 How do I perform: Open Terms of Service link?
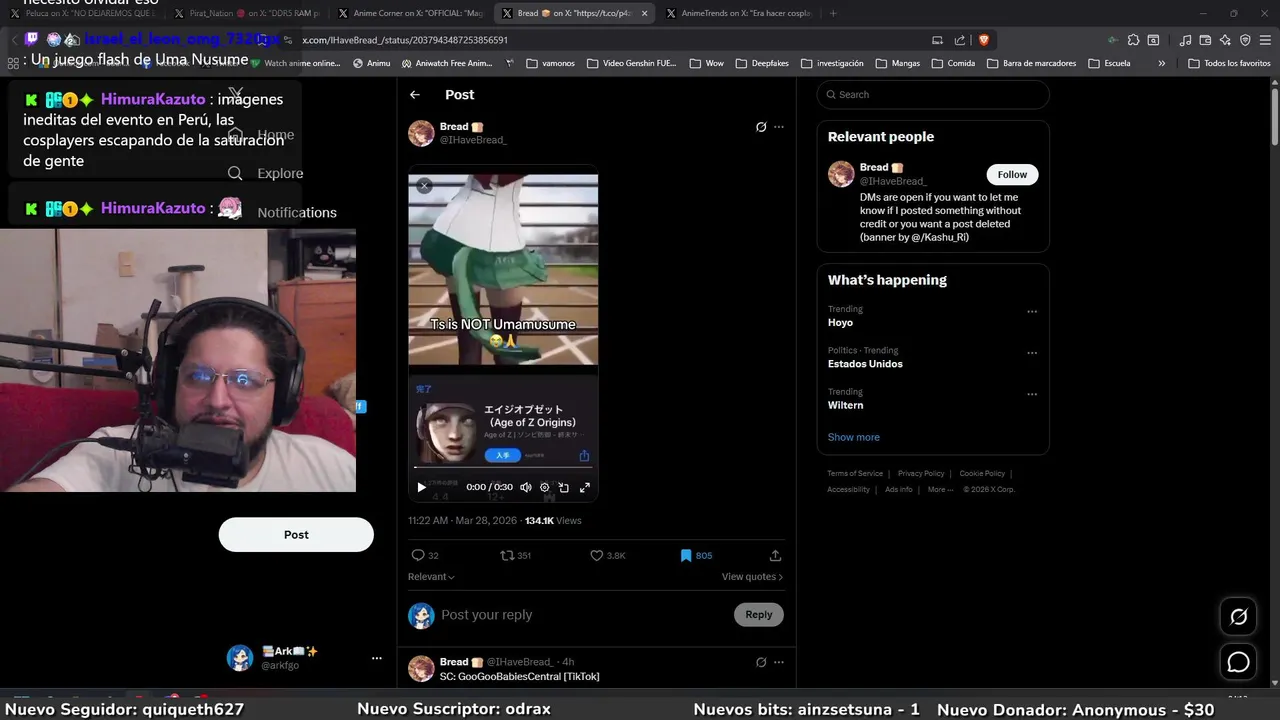click(855, 474)
